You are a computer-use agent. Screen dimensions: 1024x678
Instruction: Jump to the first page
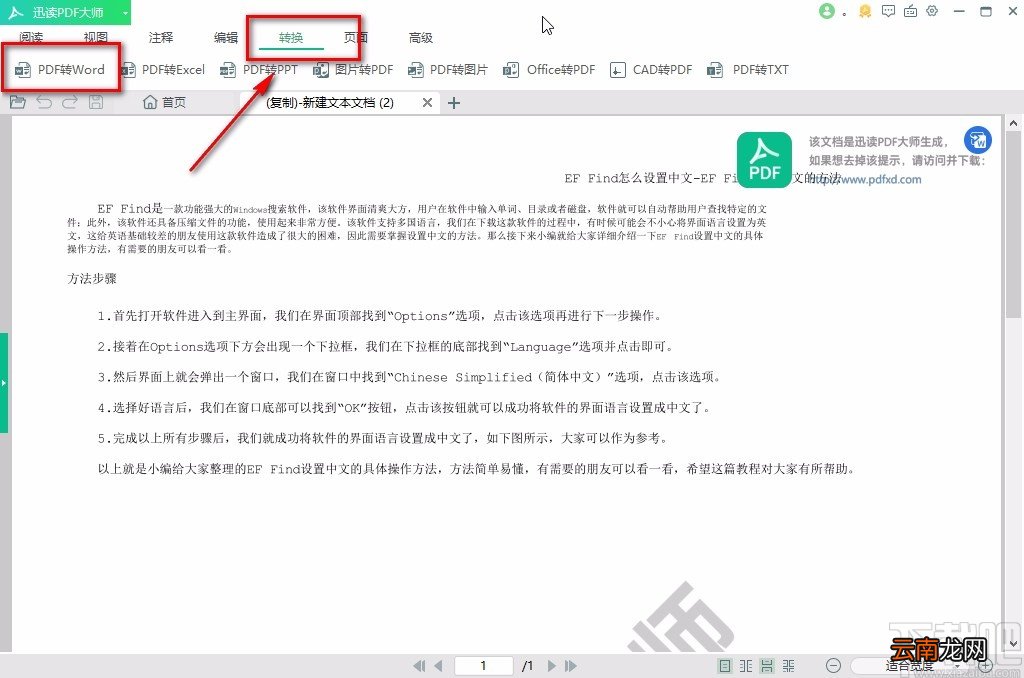tap(419, 666)
